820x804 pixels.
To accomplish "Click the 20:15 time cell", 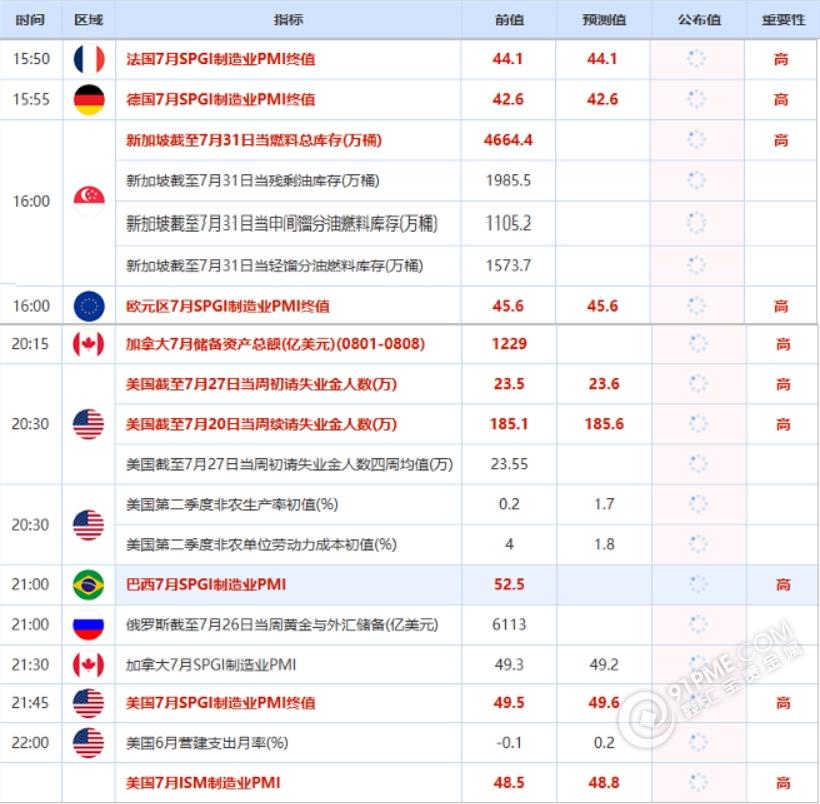I will 30,344.
